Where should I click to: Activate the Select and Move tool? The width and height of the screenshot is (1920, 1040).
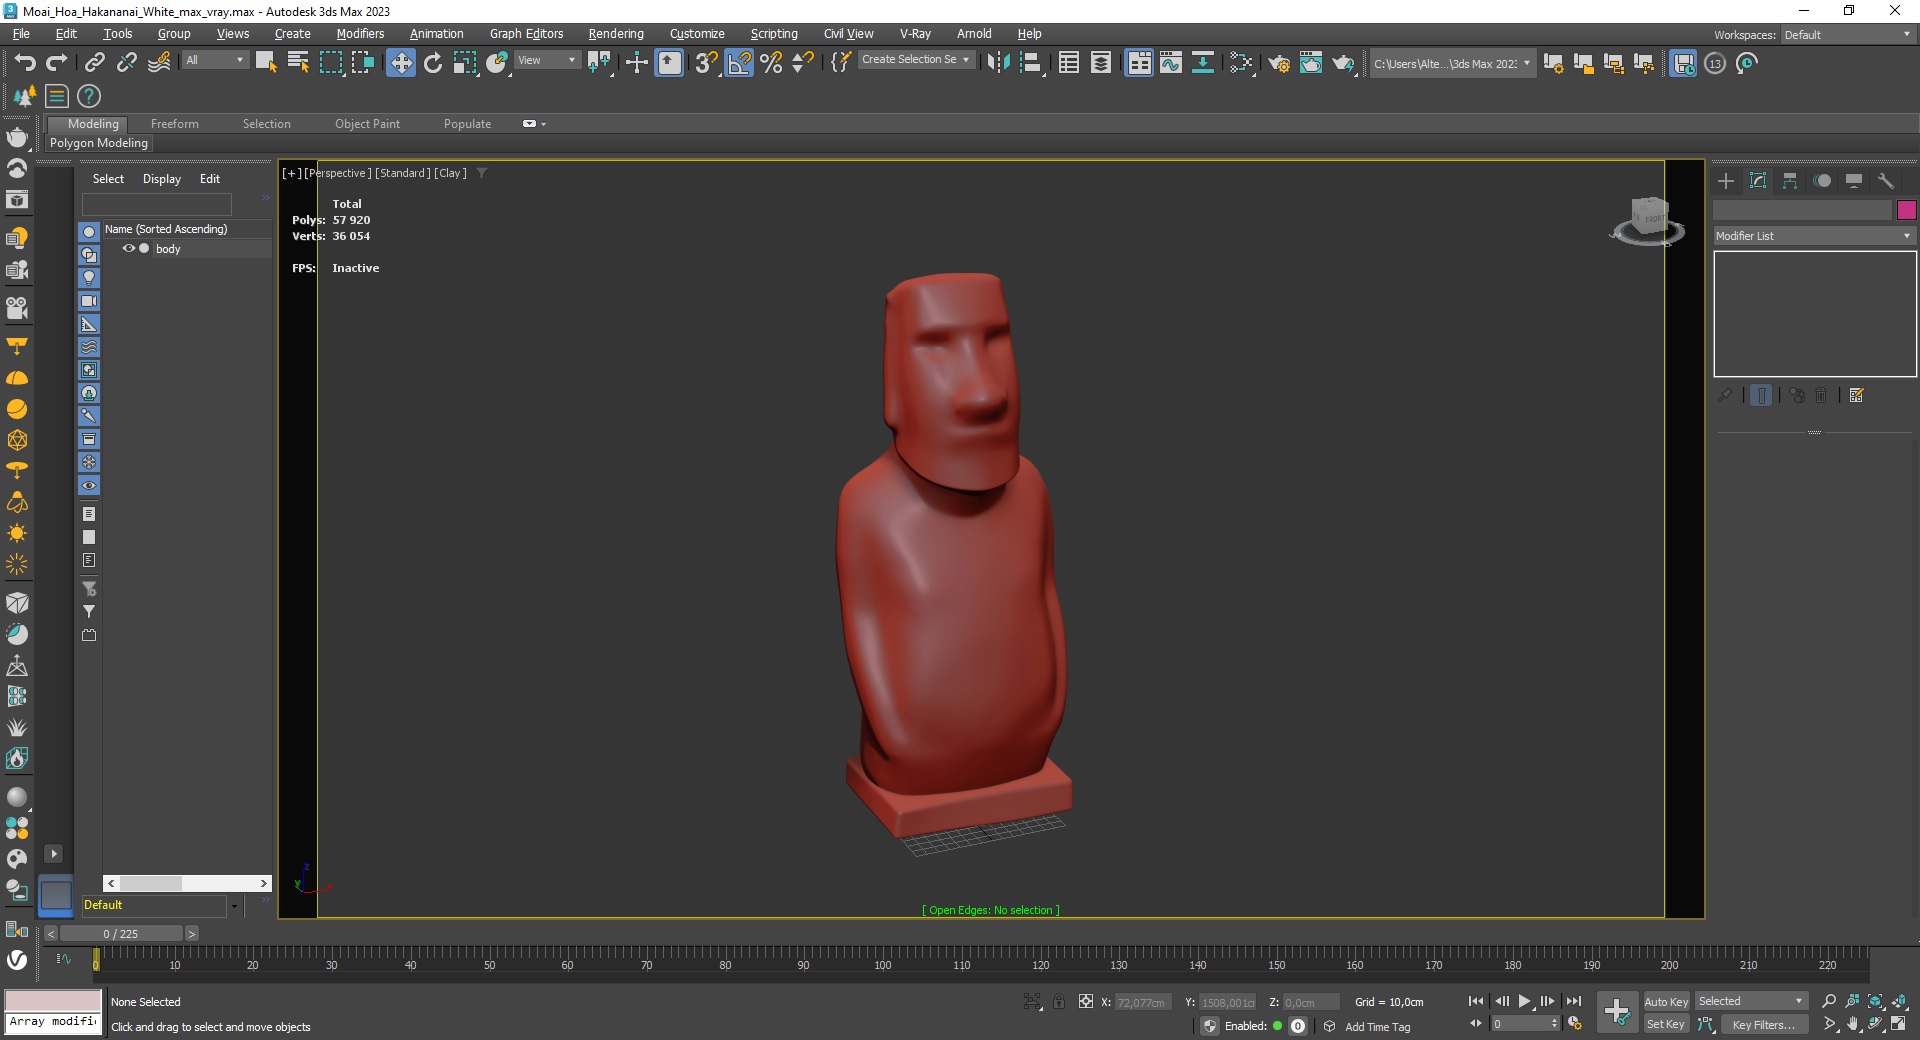(x=400, y=63)
